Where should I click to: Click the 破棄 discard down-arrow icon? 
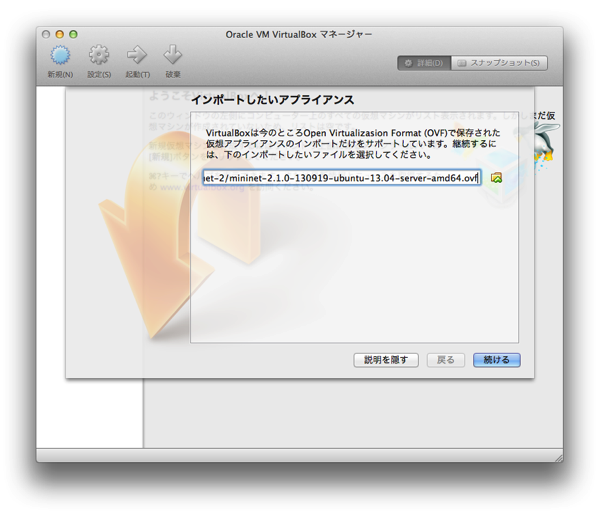pos(173,56)
